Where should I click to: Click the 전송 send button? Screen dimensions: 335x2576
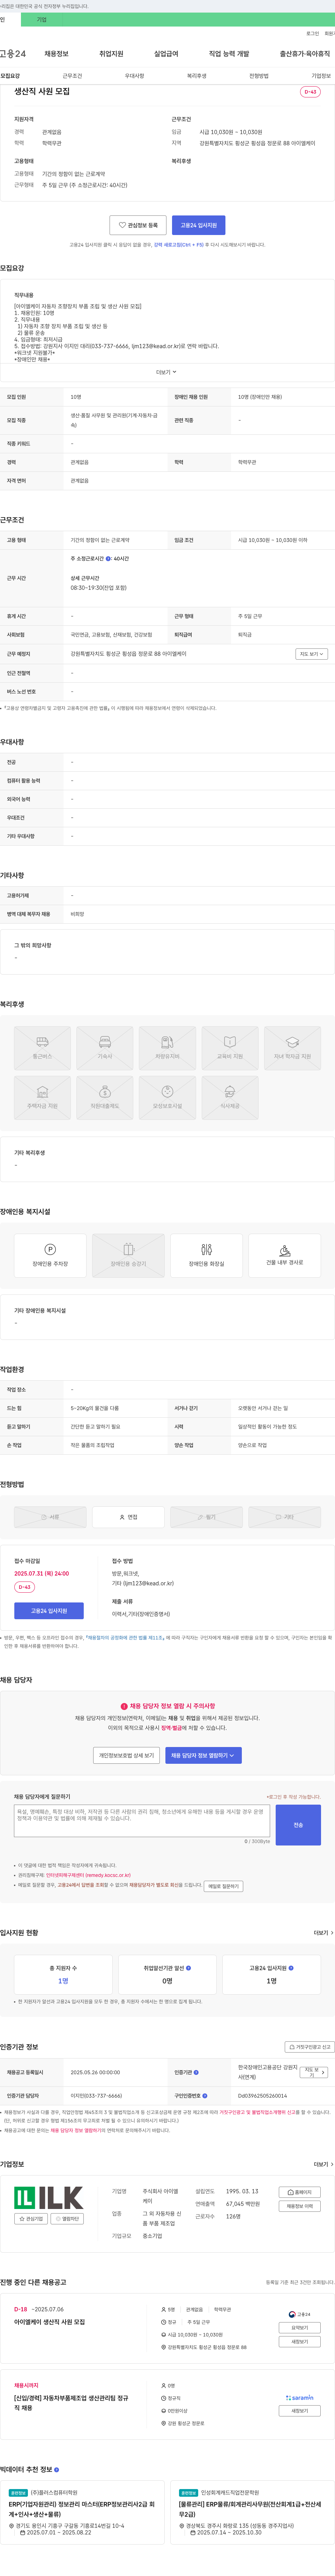[298, 1825]
